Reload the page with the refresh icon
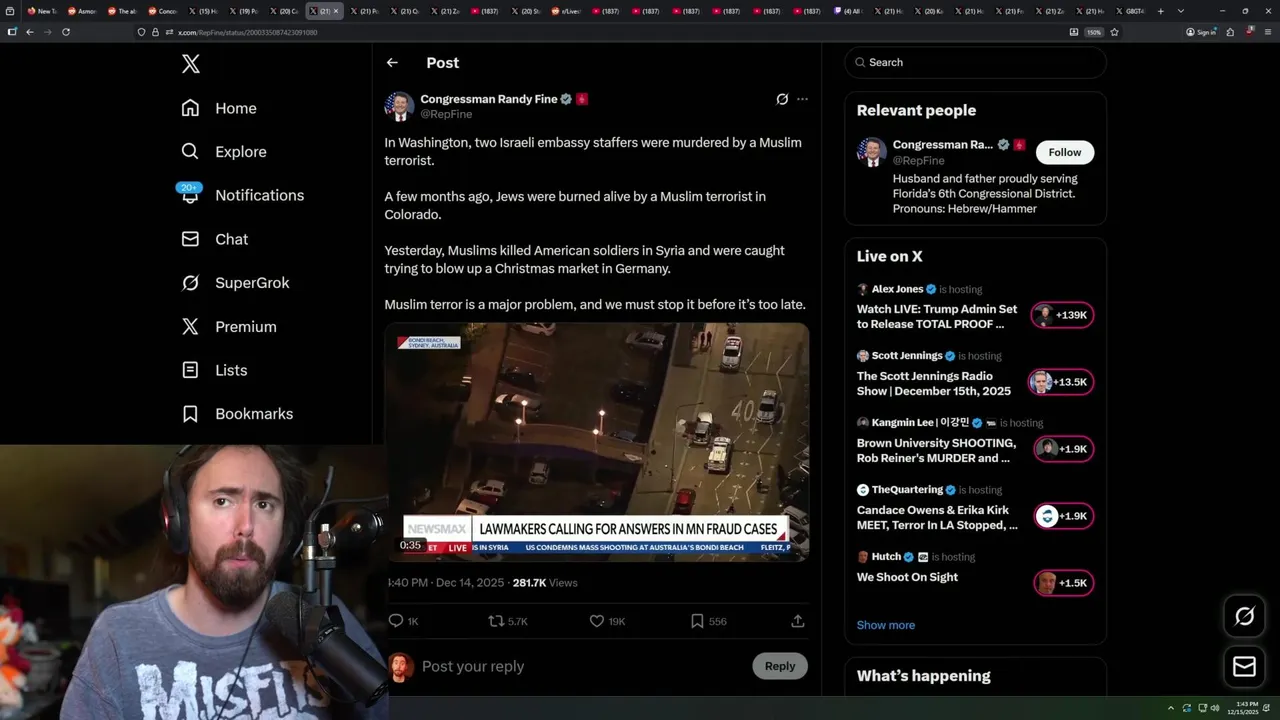 [66, 32]
